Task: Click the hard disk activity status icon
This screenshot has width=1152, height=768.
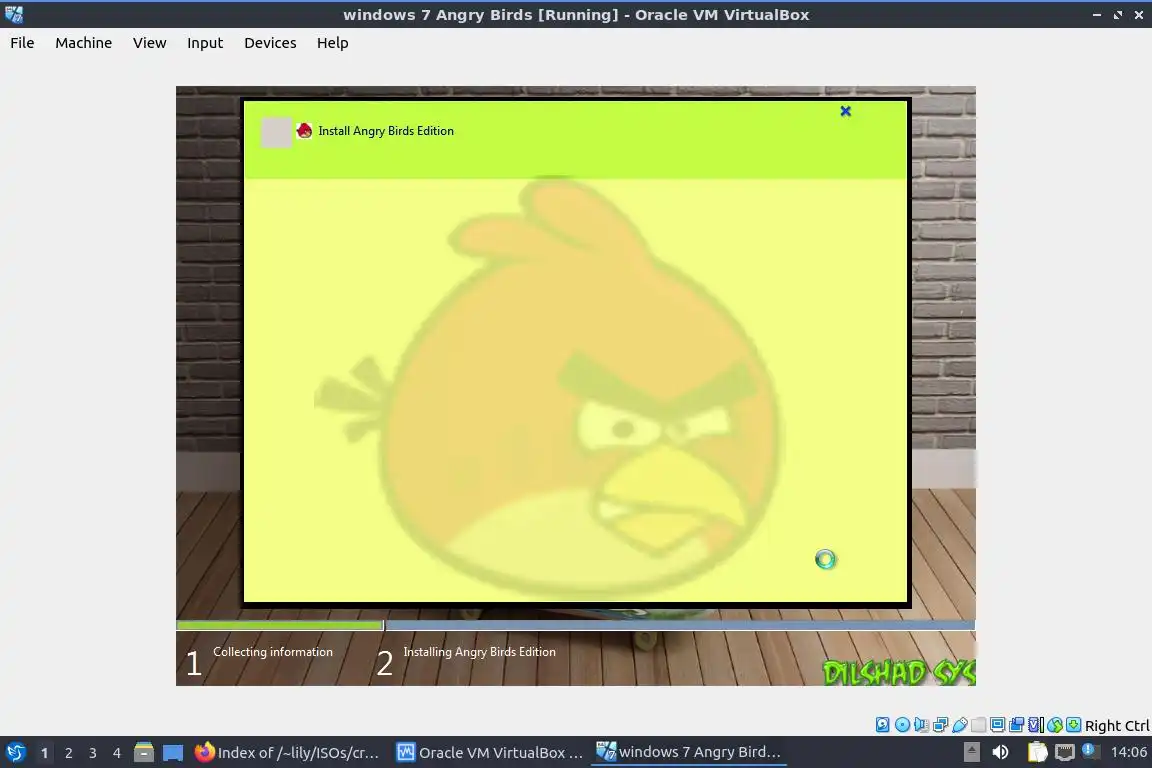Action: [882, 725]
